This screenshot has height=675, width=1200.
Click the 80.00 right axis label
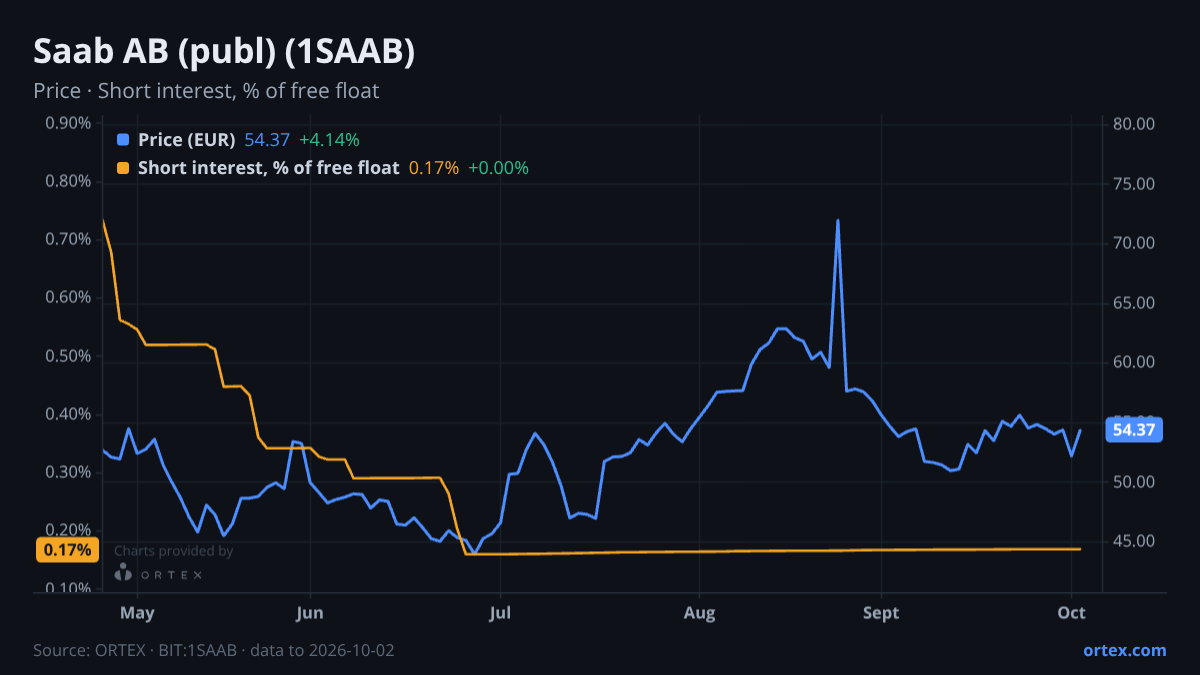1134,124
